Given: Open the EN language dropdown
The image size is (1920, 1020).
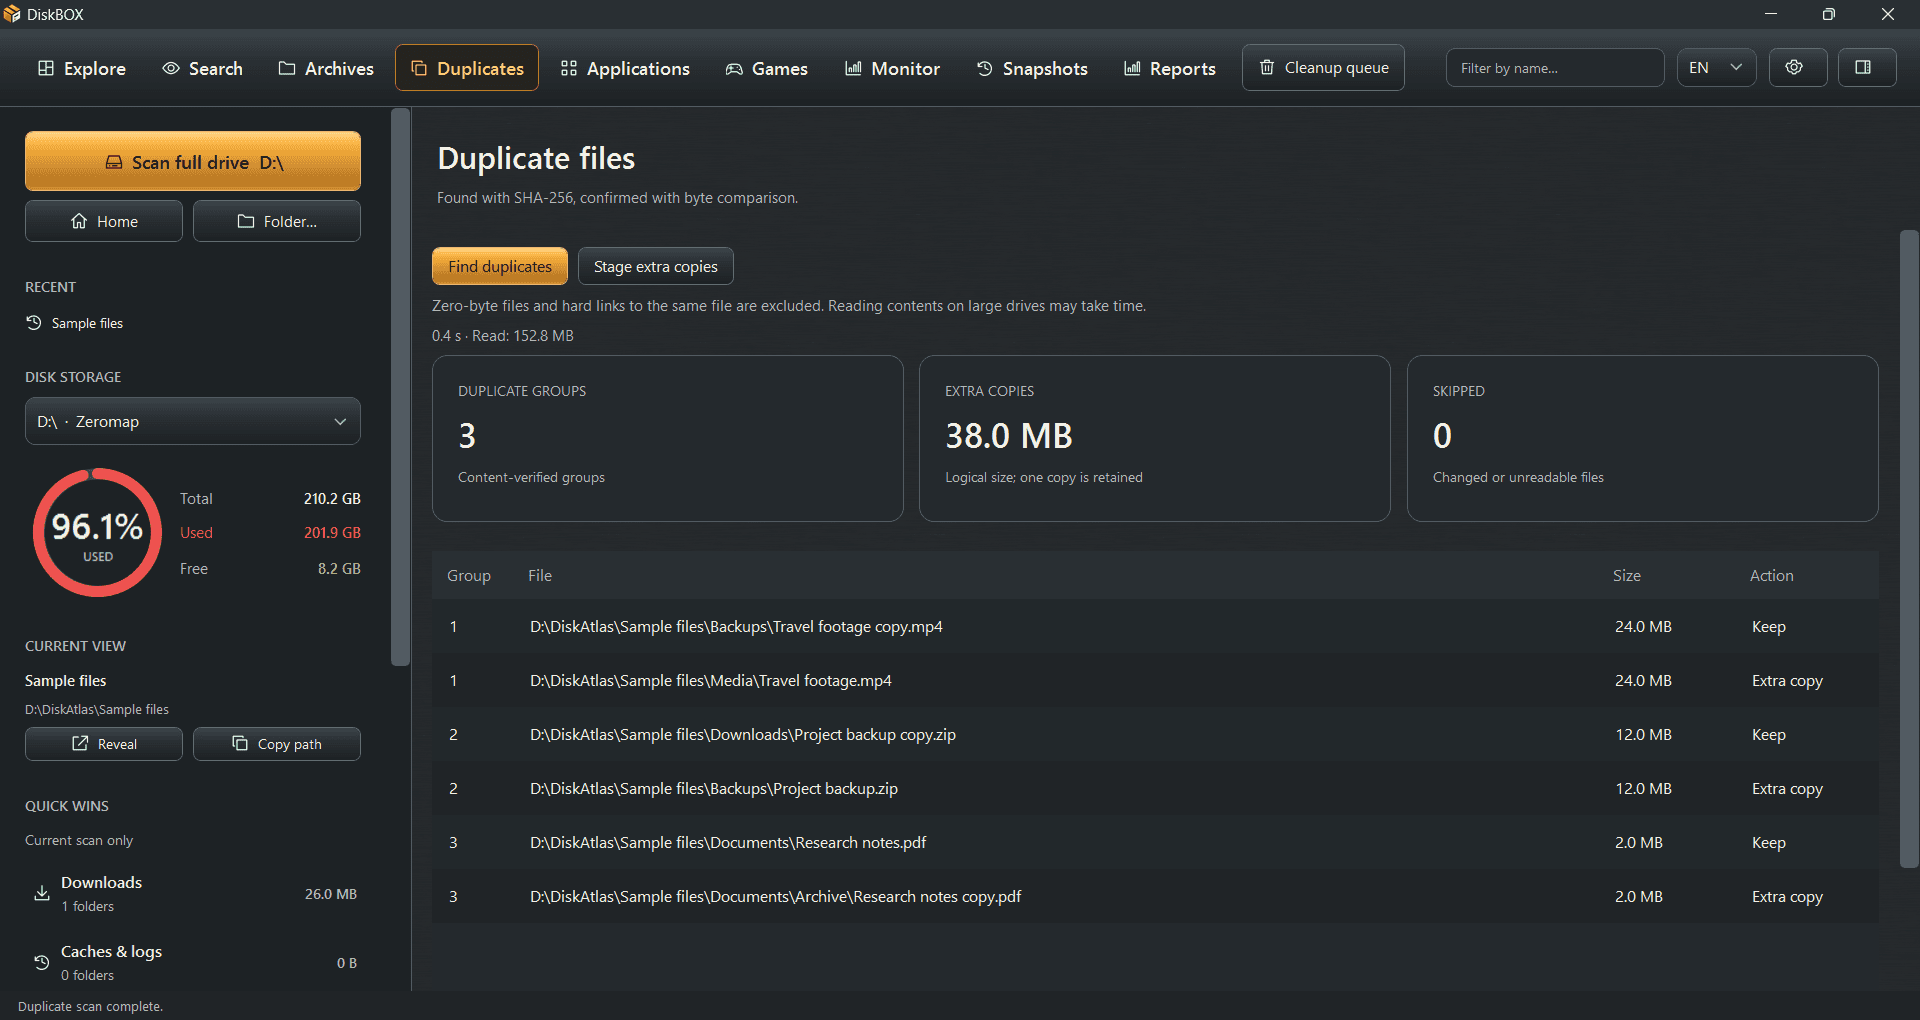Looking at the screenshot, I should point(1716,68).
